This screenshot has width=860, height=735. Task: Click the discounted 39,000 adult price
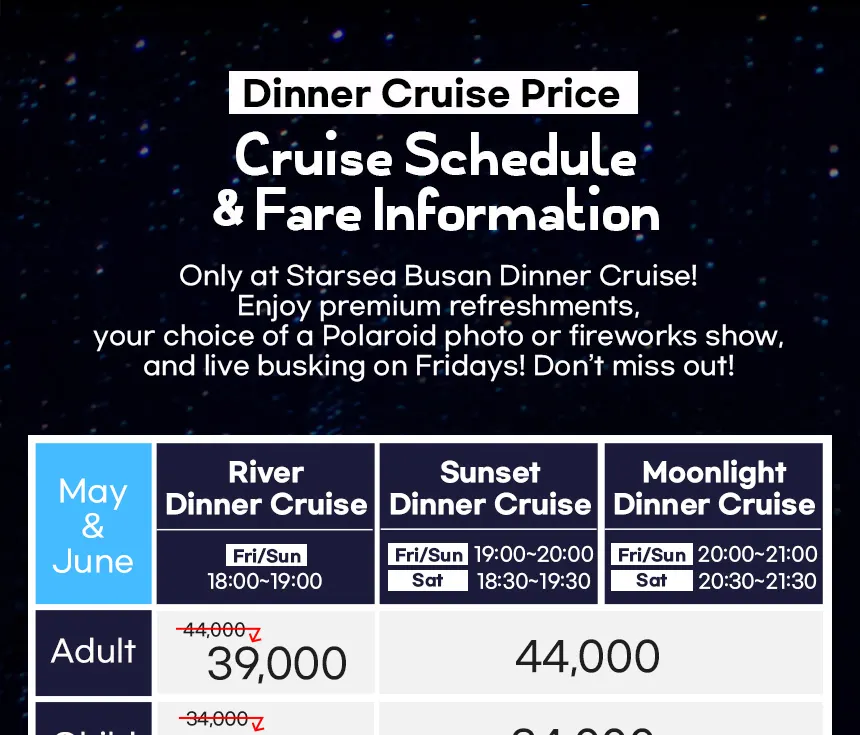(277, 663)
